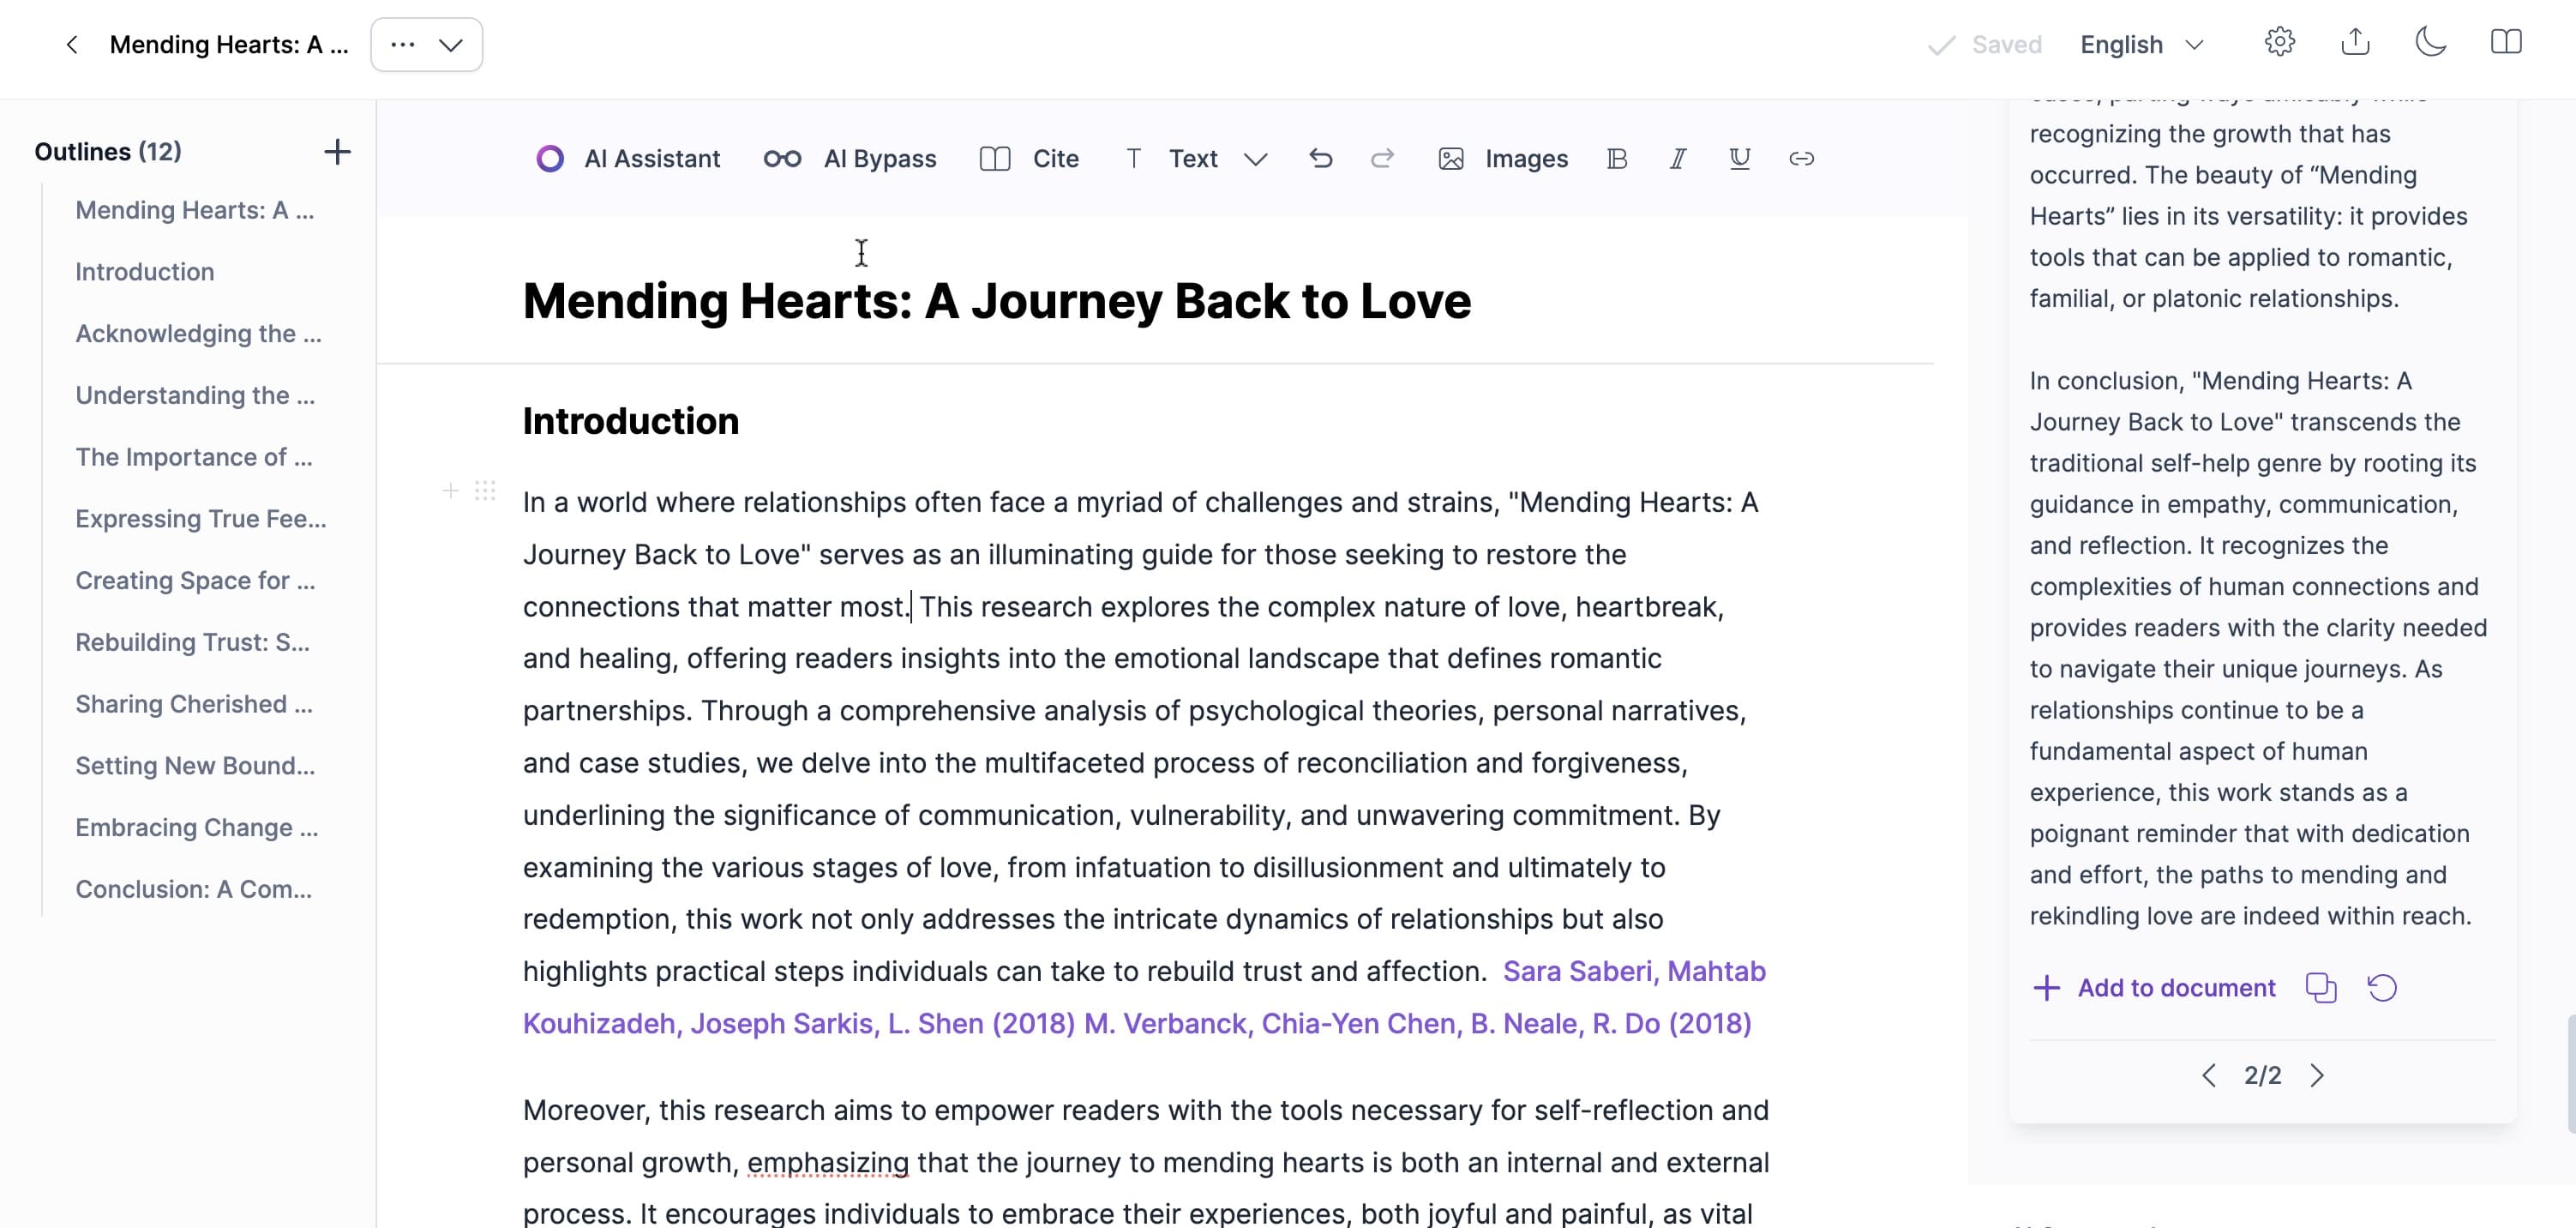
Task: Toggle bold formatting in toolbar
Action: (1617, 158)
